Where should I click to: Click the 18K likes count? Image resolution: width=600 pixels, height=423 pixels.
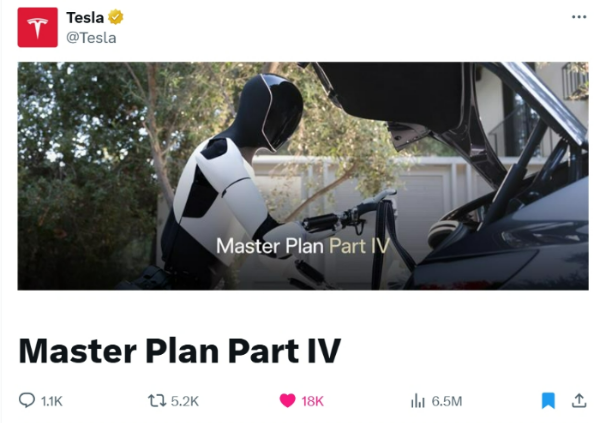[x=313, y=401]
